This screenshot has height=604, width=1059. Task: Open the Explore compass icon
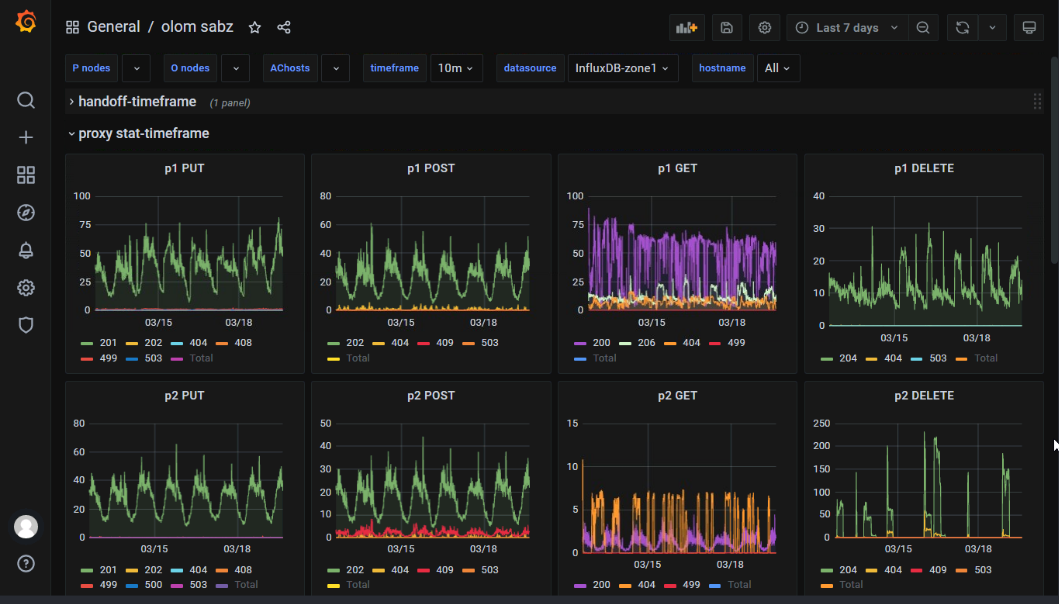(x=26, y=212)
